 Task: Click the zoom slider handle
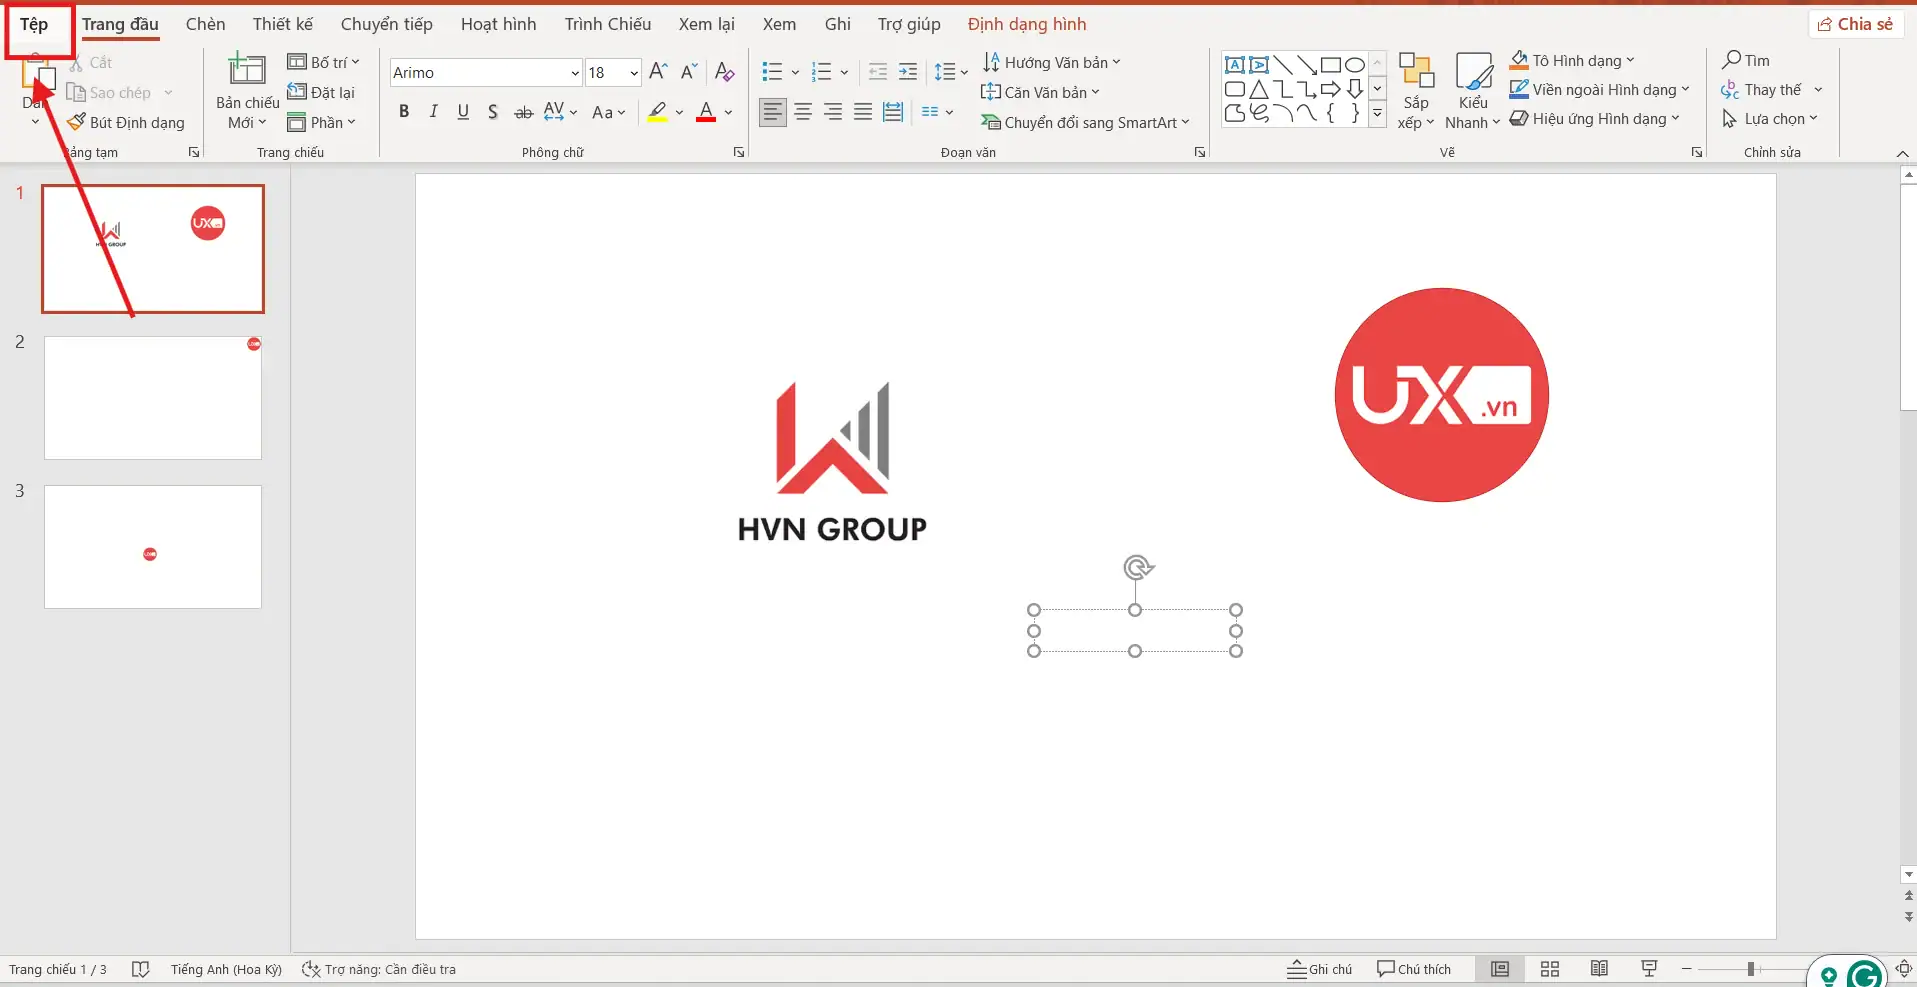coord(1751,969)
